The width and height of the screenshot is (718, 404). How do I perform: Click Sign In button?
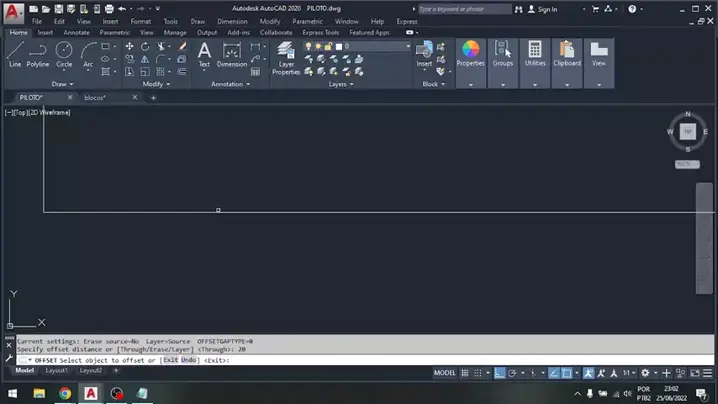coord(546,9)
